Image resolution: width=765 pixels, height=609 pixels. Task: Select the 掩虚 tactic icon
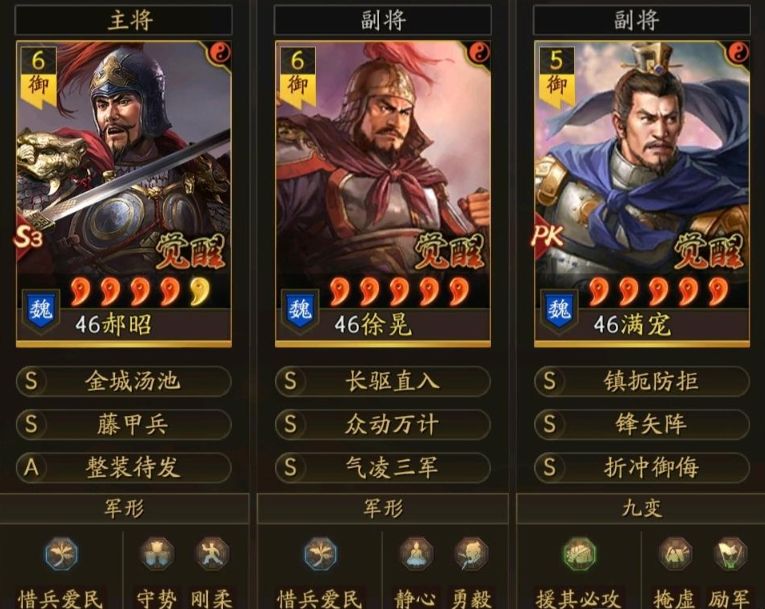point(675,554)
